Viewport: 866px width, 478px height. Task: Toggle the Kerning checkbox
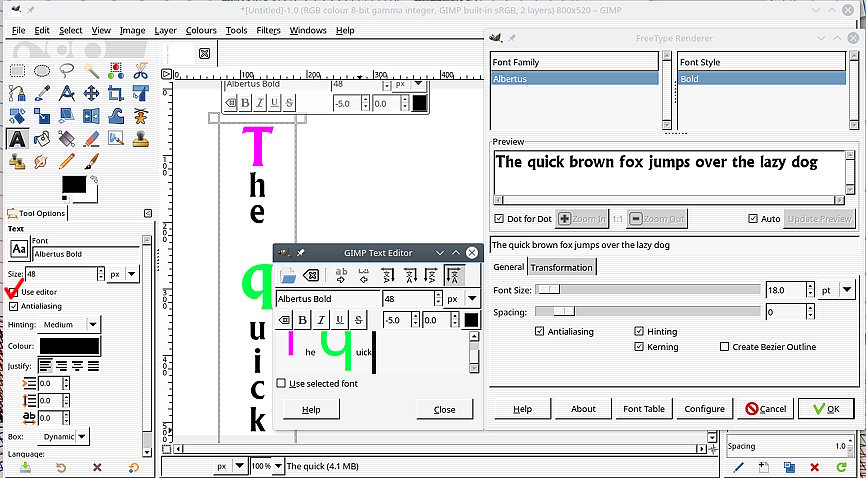(x=639, y=347)
